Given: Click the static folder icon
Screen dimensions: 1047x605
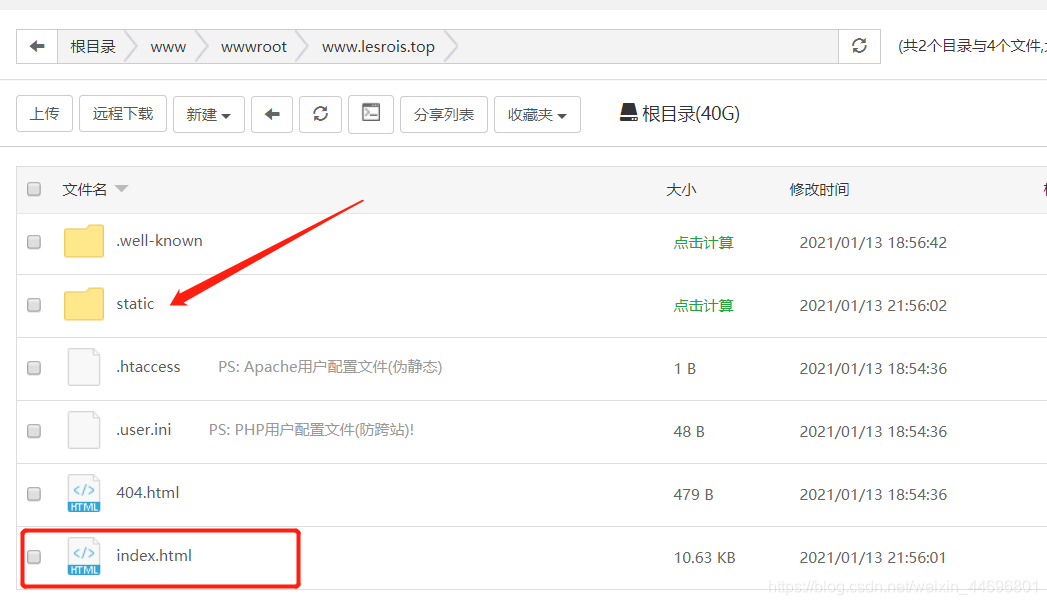Looking at the screenshot, I should [83, 304].
